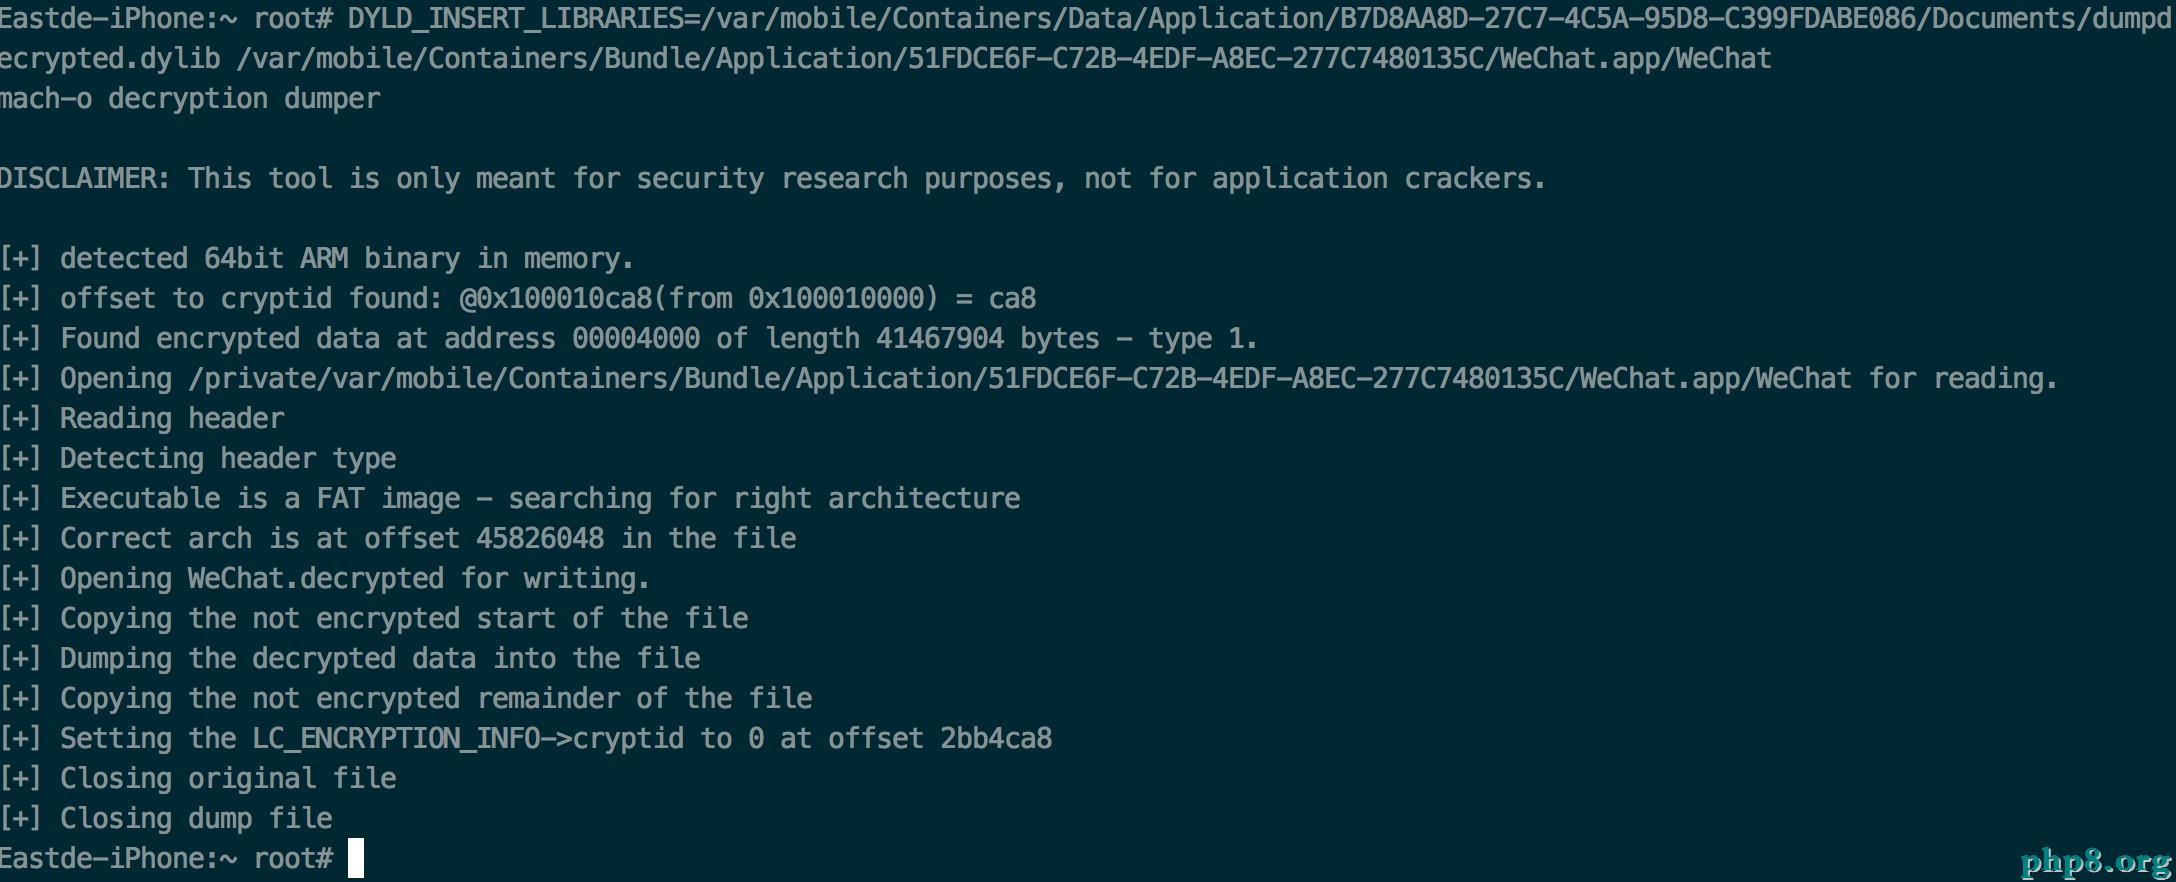Image resolution: width=2176 pixels, height=882 pixels.
Task: Click the php8.org watermark link
Action: [x=2095, y=860]
